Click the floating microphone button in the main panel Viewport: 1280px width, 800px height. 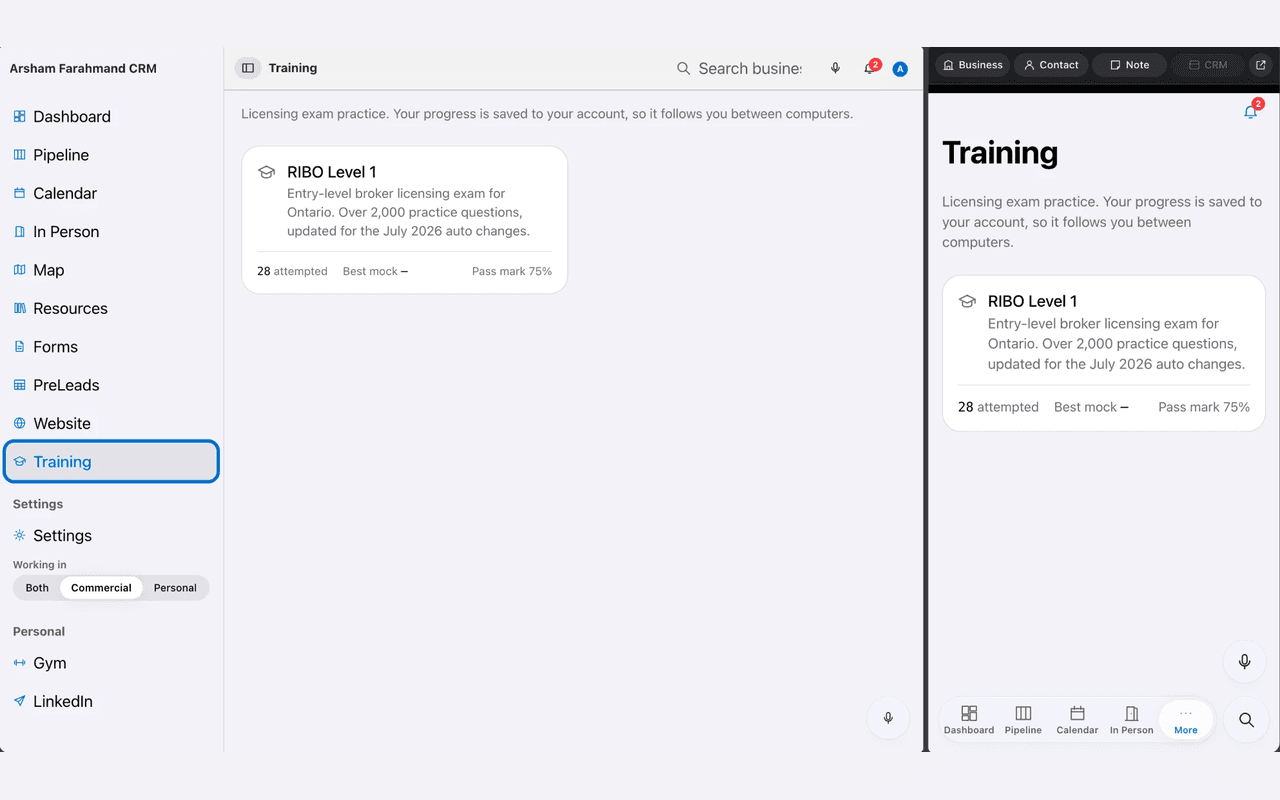pyautogui.click(x=888, y=718)
